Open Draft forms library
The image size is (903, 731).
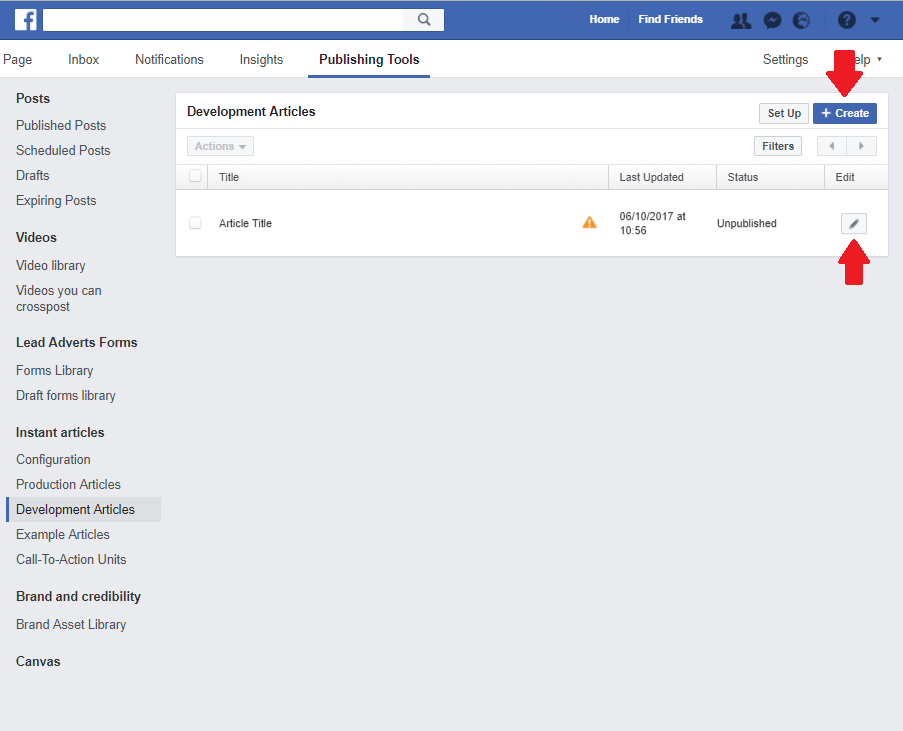(x=66, y=396)
